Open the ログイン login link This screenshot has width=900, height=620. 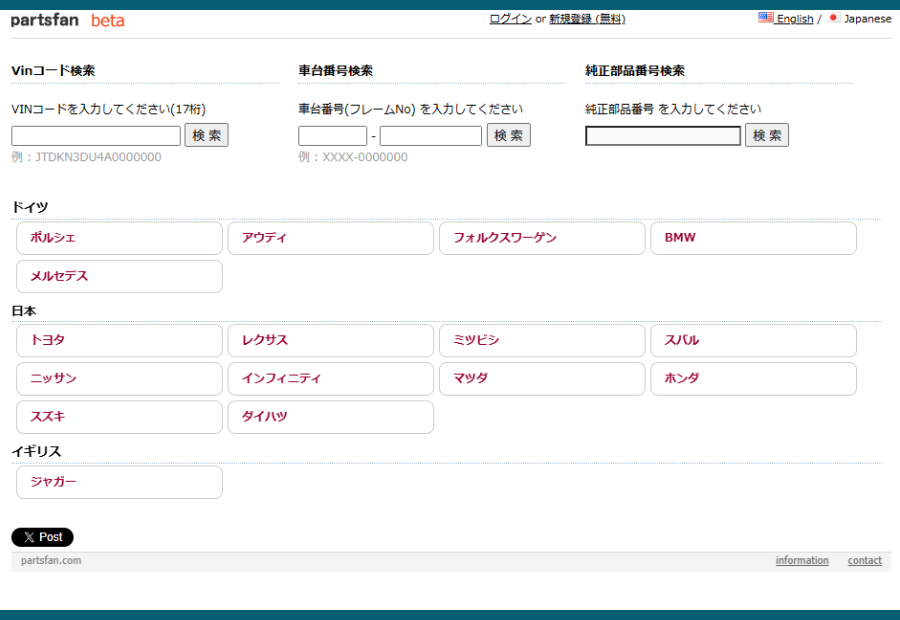(510, 19)
